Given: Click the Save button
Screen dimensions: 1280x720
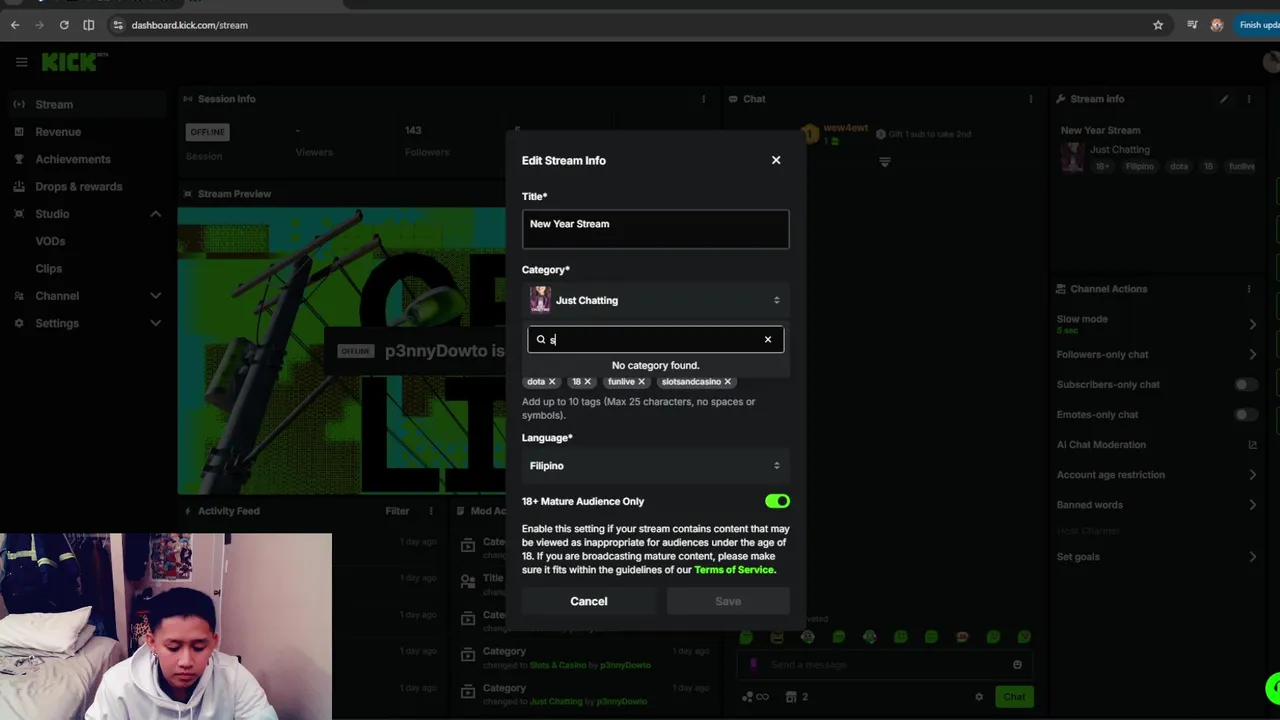Looking at the screenshot, I should [x=728, y=601].
